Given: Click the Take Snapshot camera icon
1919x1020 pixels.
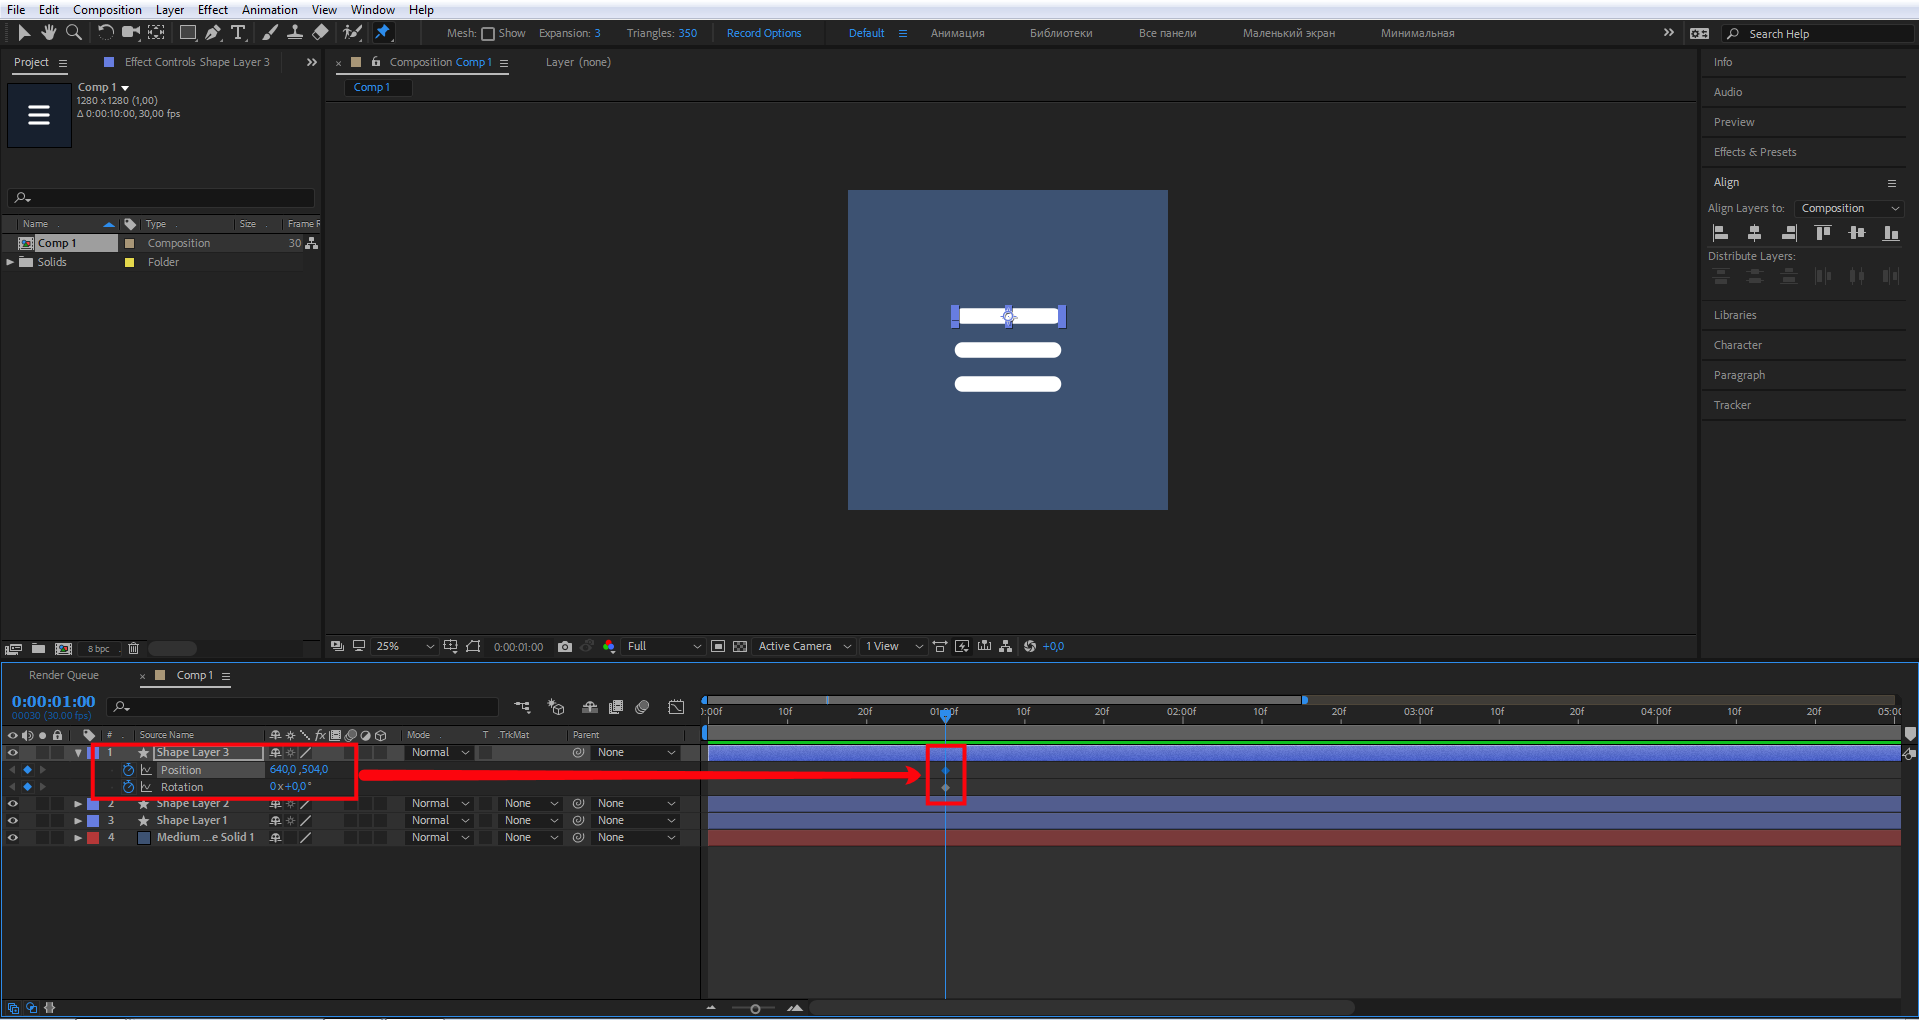Looking at the screenshot, I should (565, 647).
